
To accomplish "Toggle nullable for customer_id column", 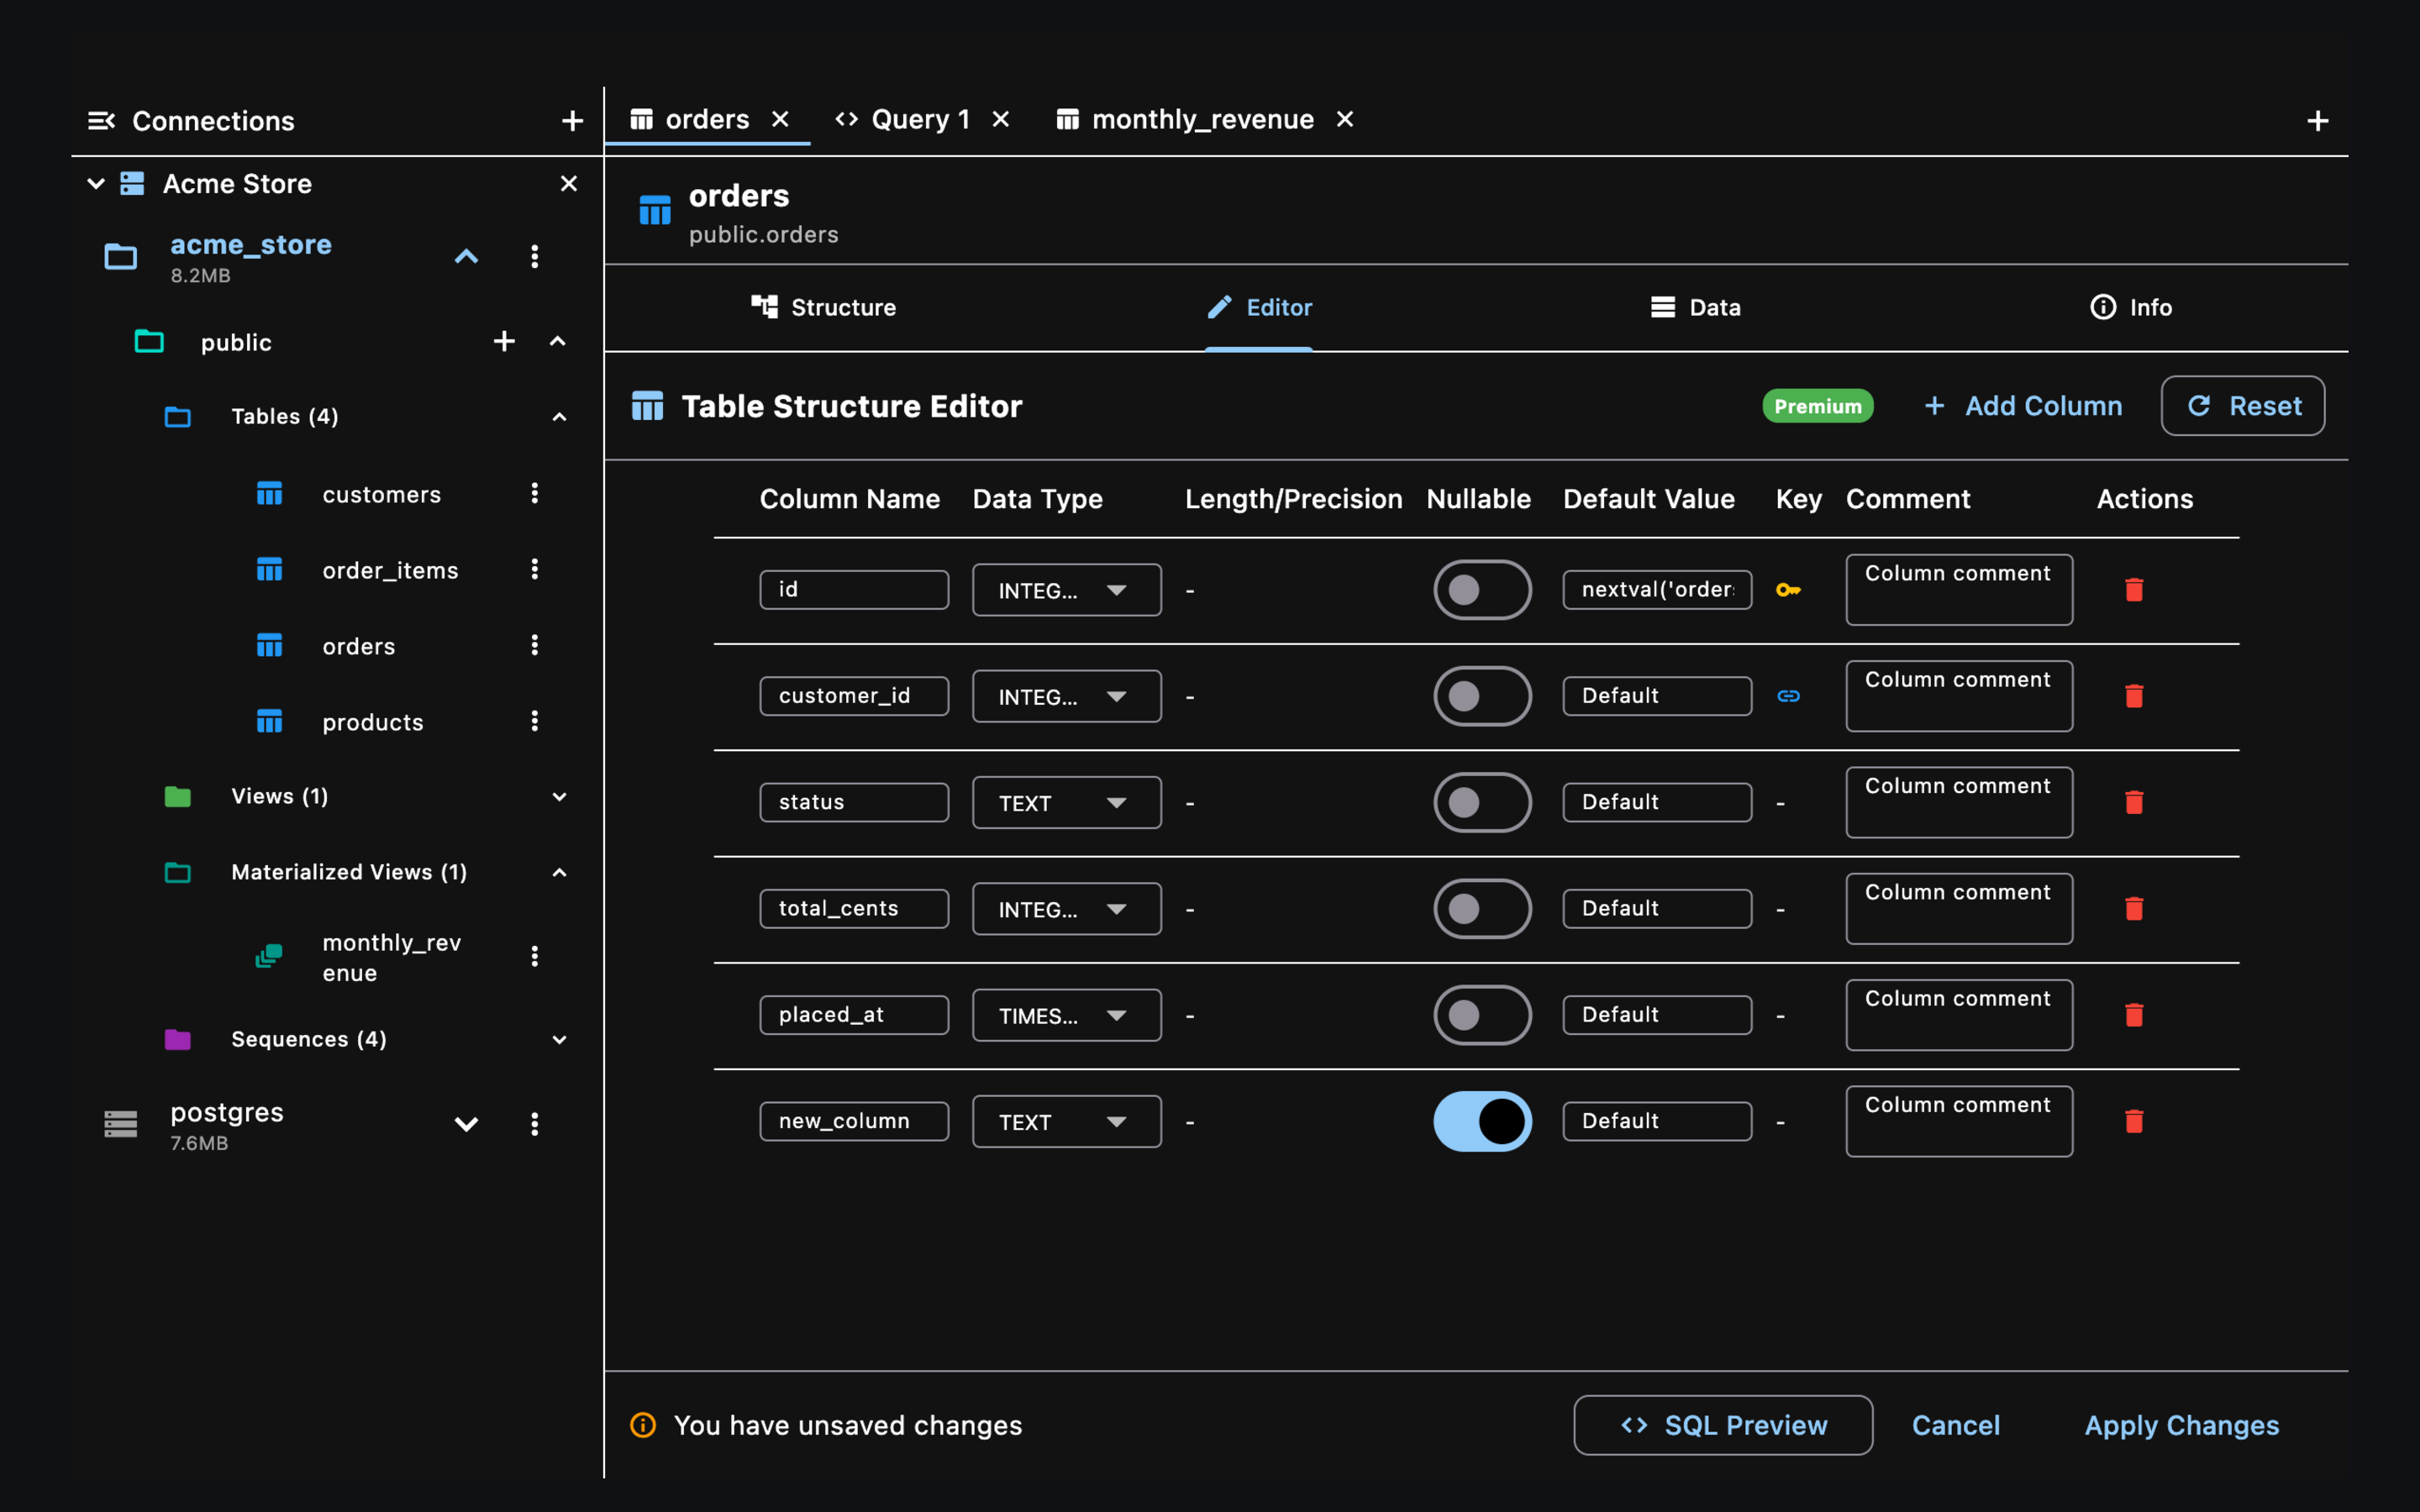I will coord(1482,696).
